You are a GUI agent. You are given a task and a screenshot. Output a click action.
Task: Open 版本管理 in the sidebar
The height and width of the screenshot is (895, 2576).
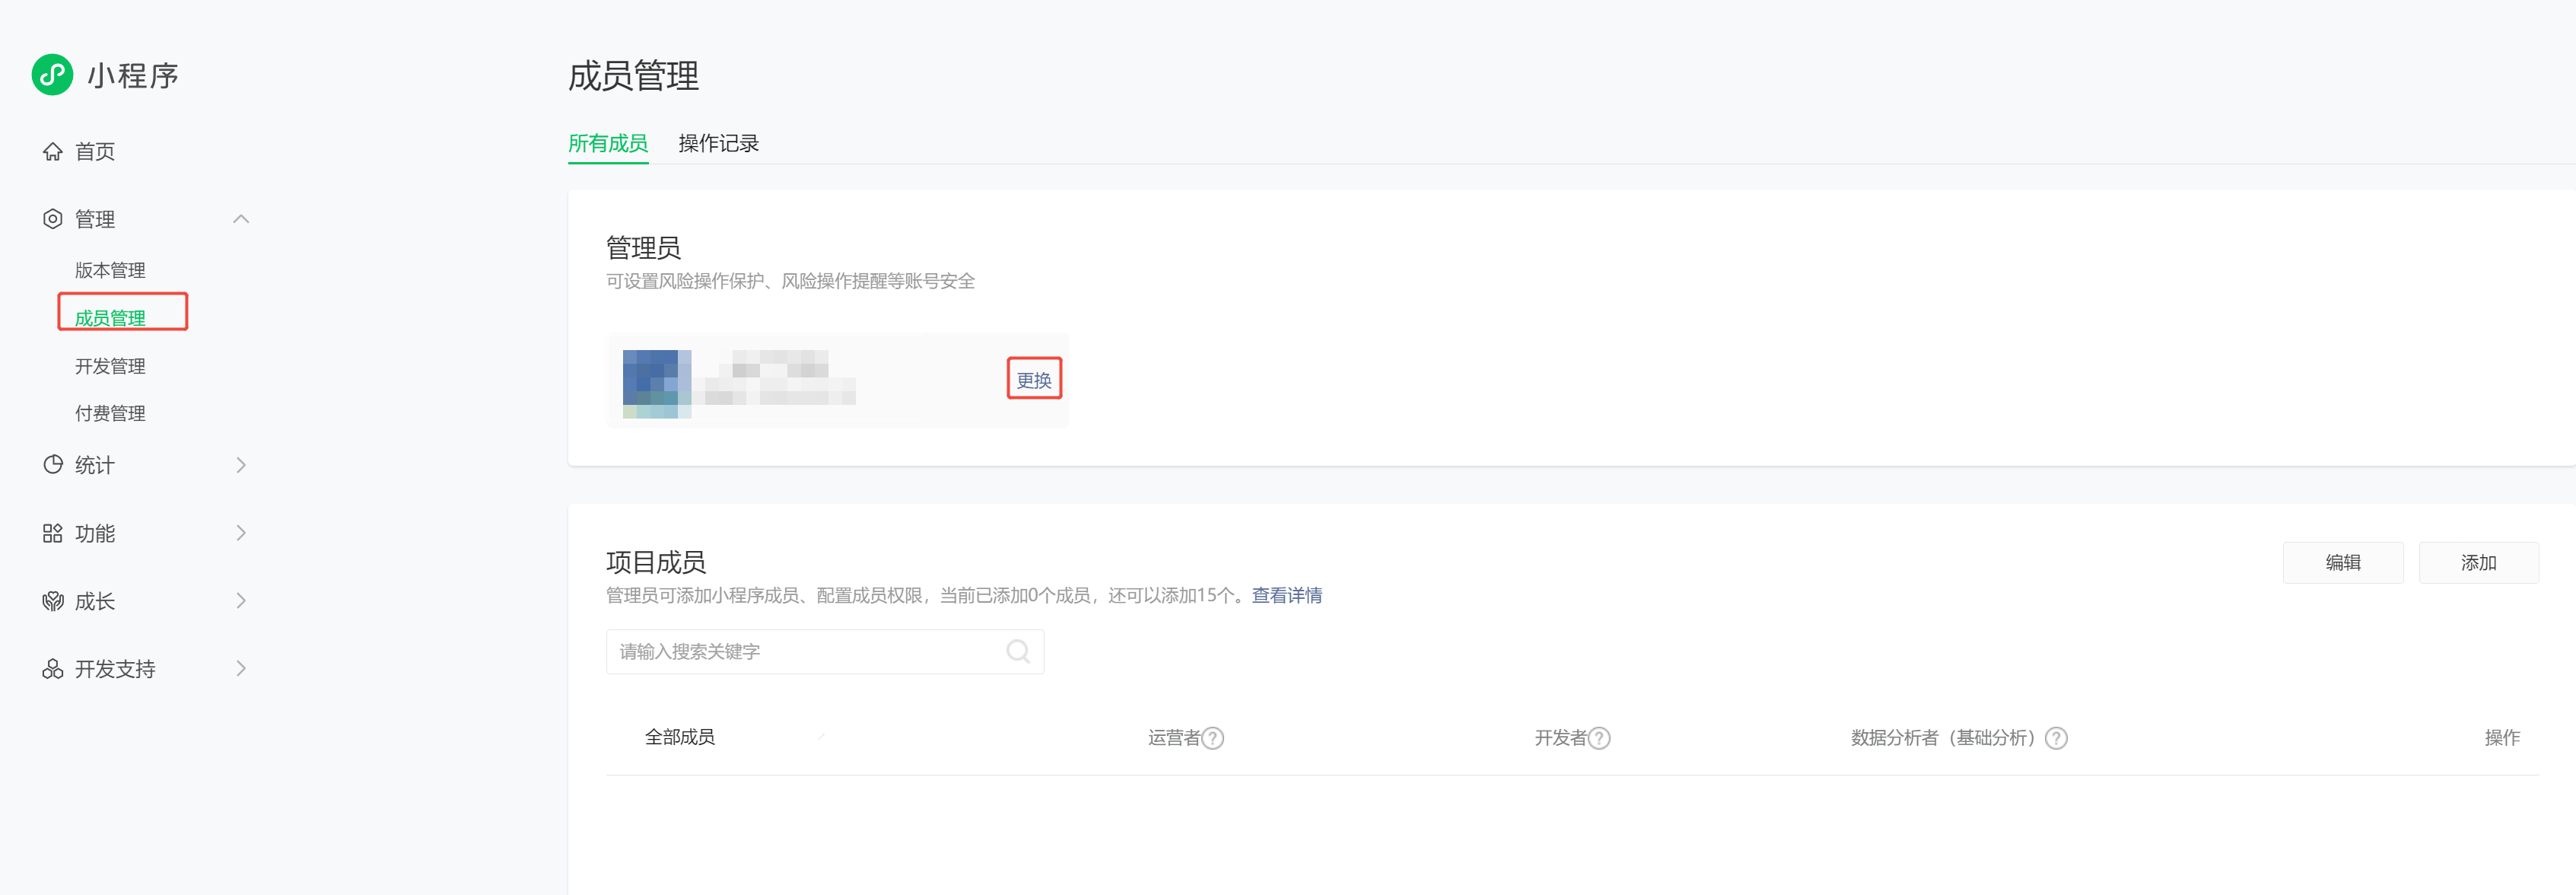coord(110,270)
